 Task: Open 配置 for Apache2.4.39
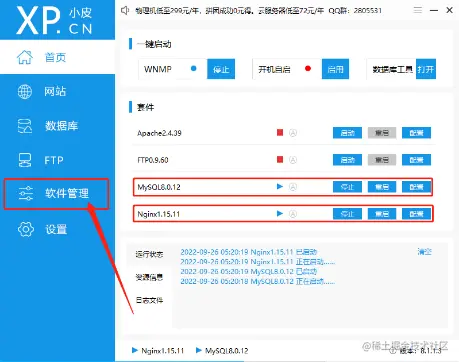[x=416, y=133]
